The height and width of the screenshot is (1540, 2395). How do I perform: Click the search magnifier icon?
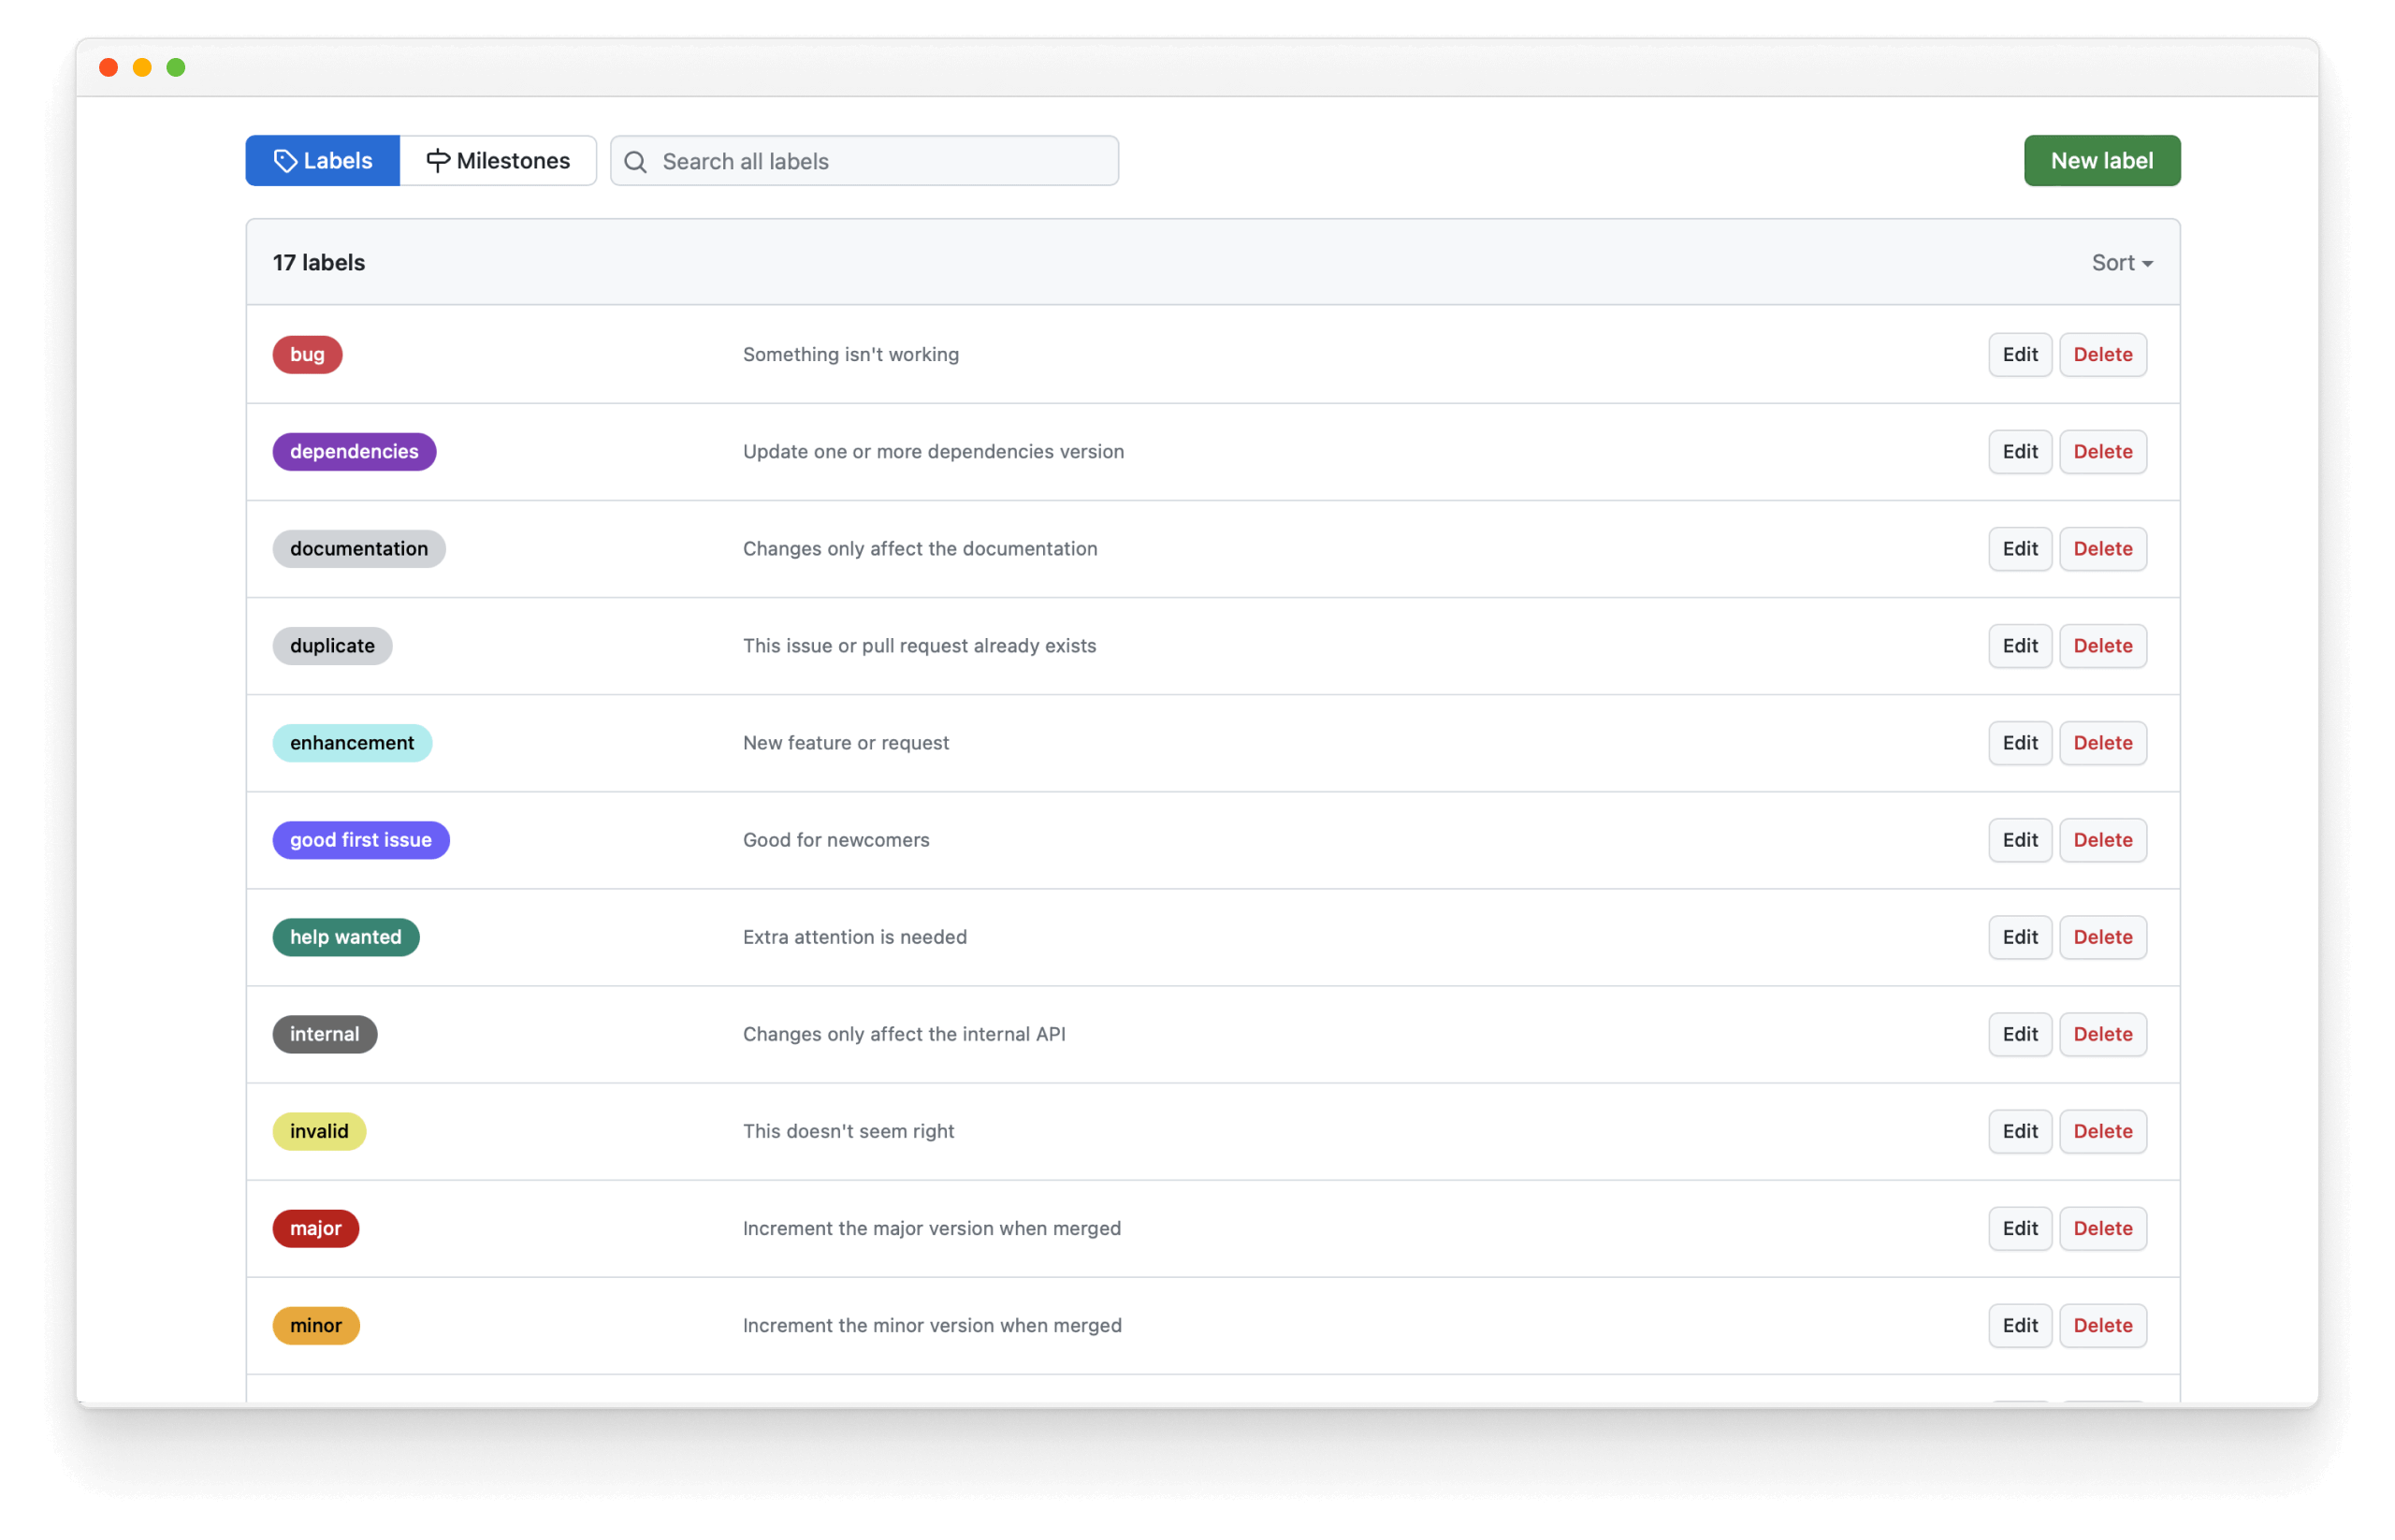coord(637,161)
